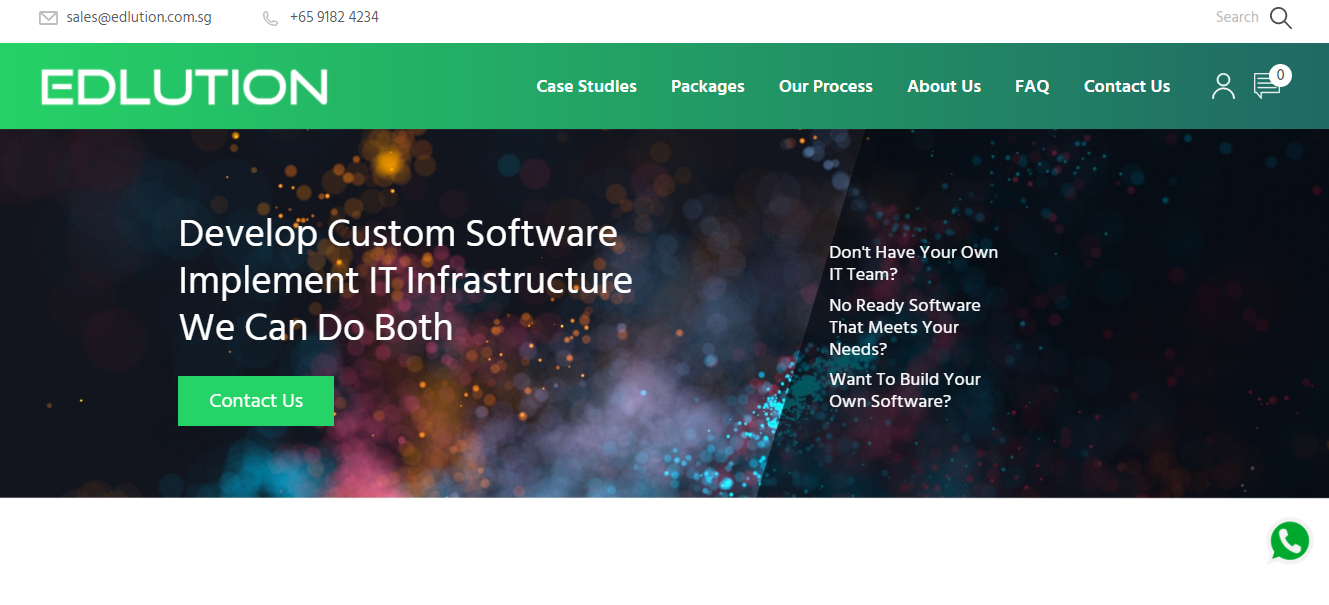Open the Case Studies menu item
1329x605 pixels.
click(x=586, y=86)
